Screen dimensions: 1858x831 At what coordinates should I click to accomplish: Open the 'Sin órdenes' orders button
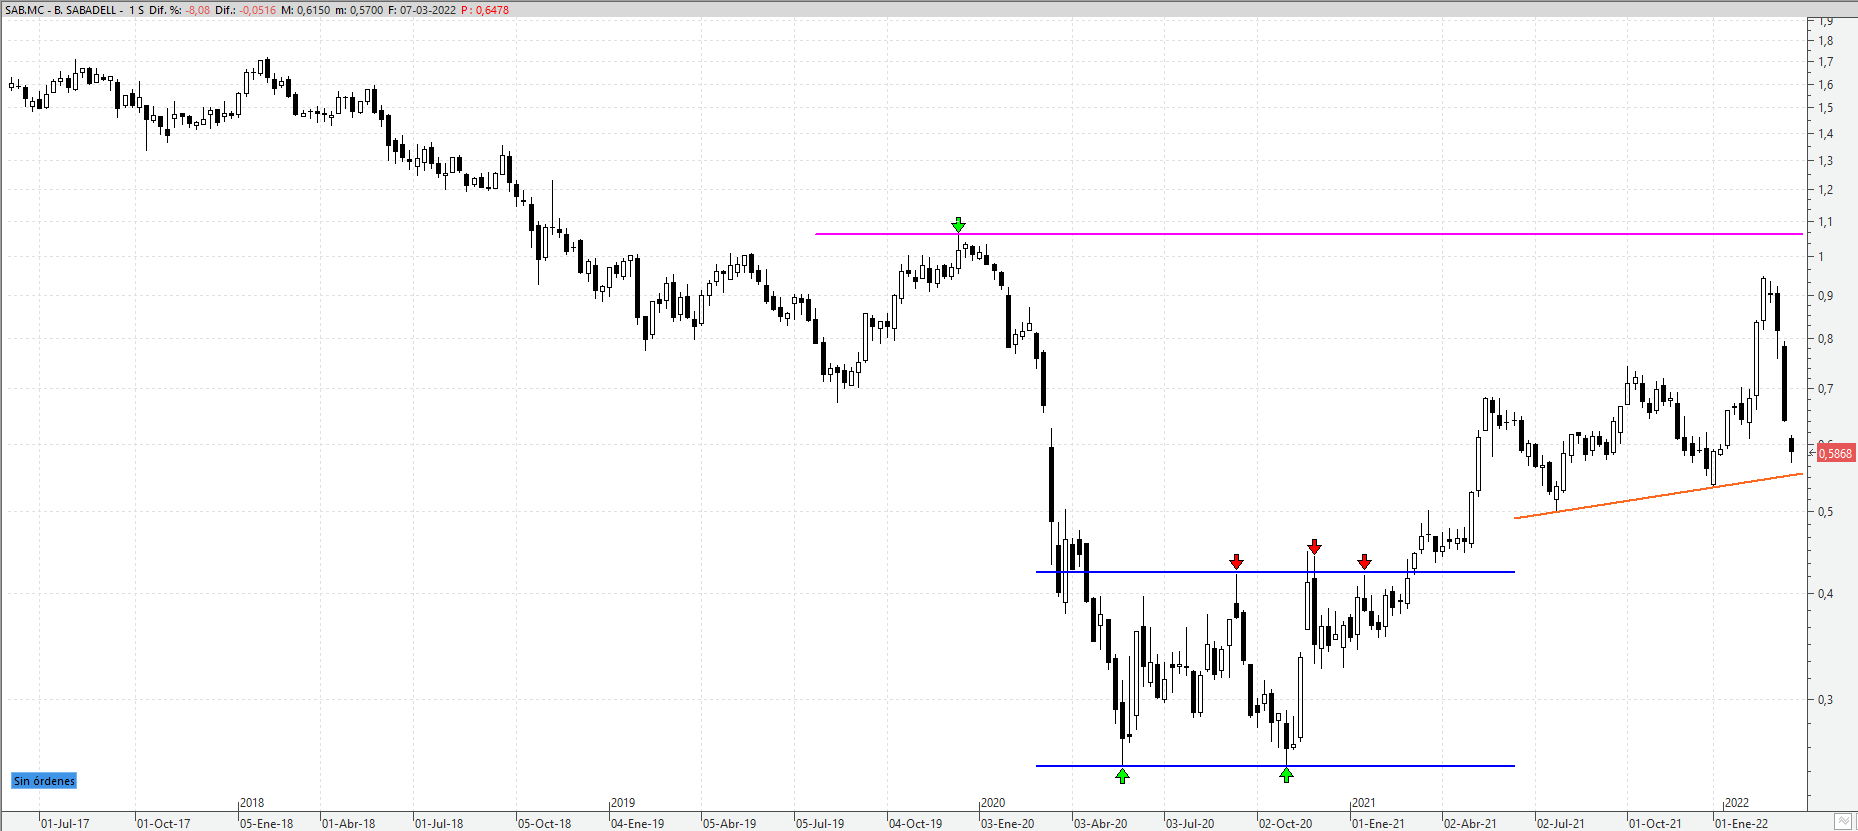44,781
